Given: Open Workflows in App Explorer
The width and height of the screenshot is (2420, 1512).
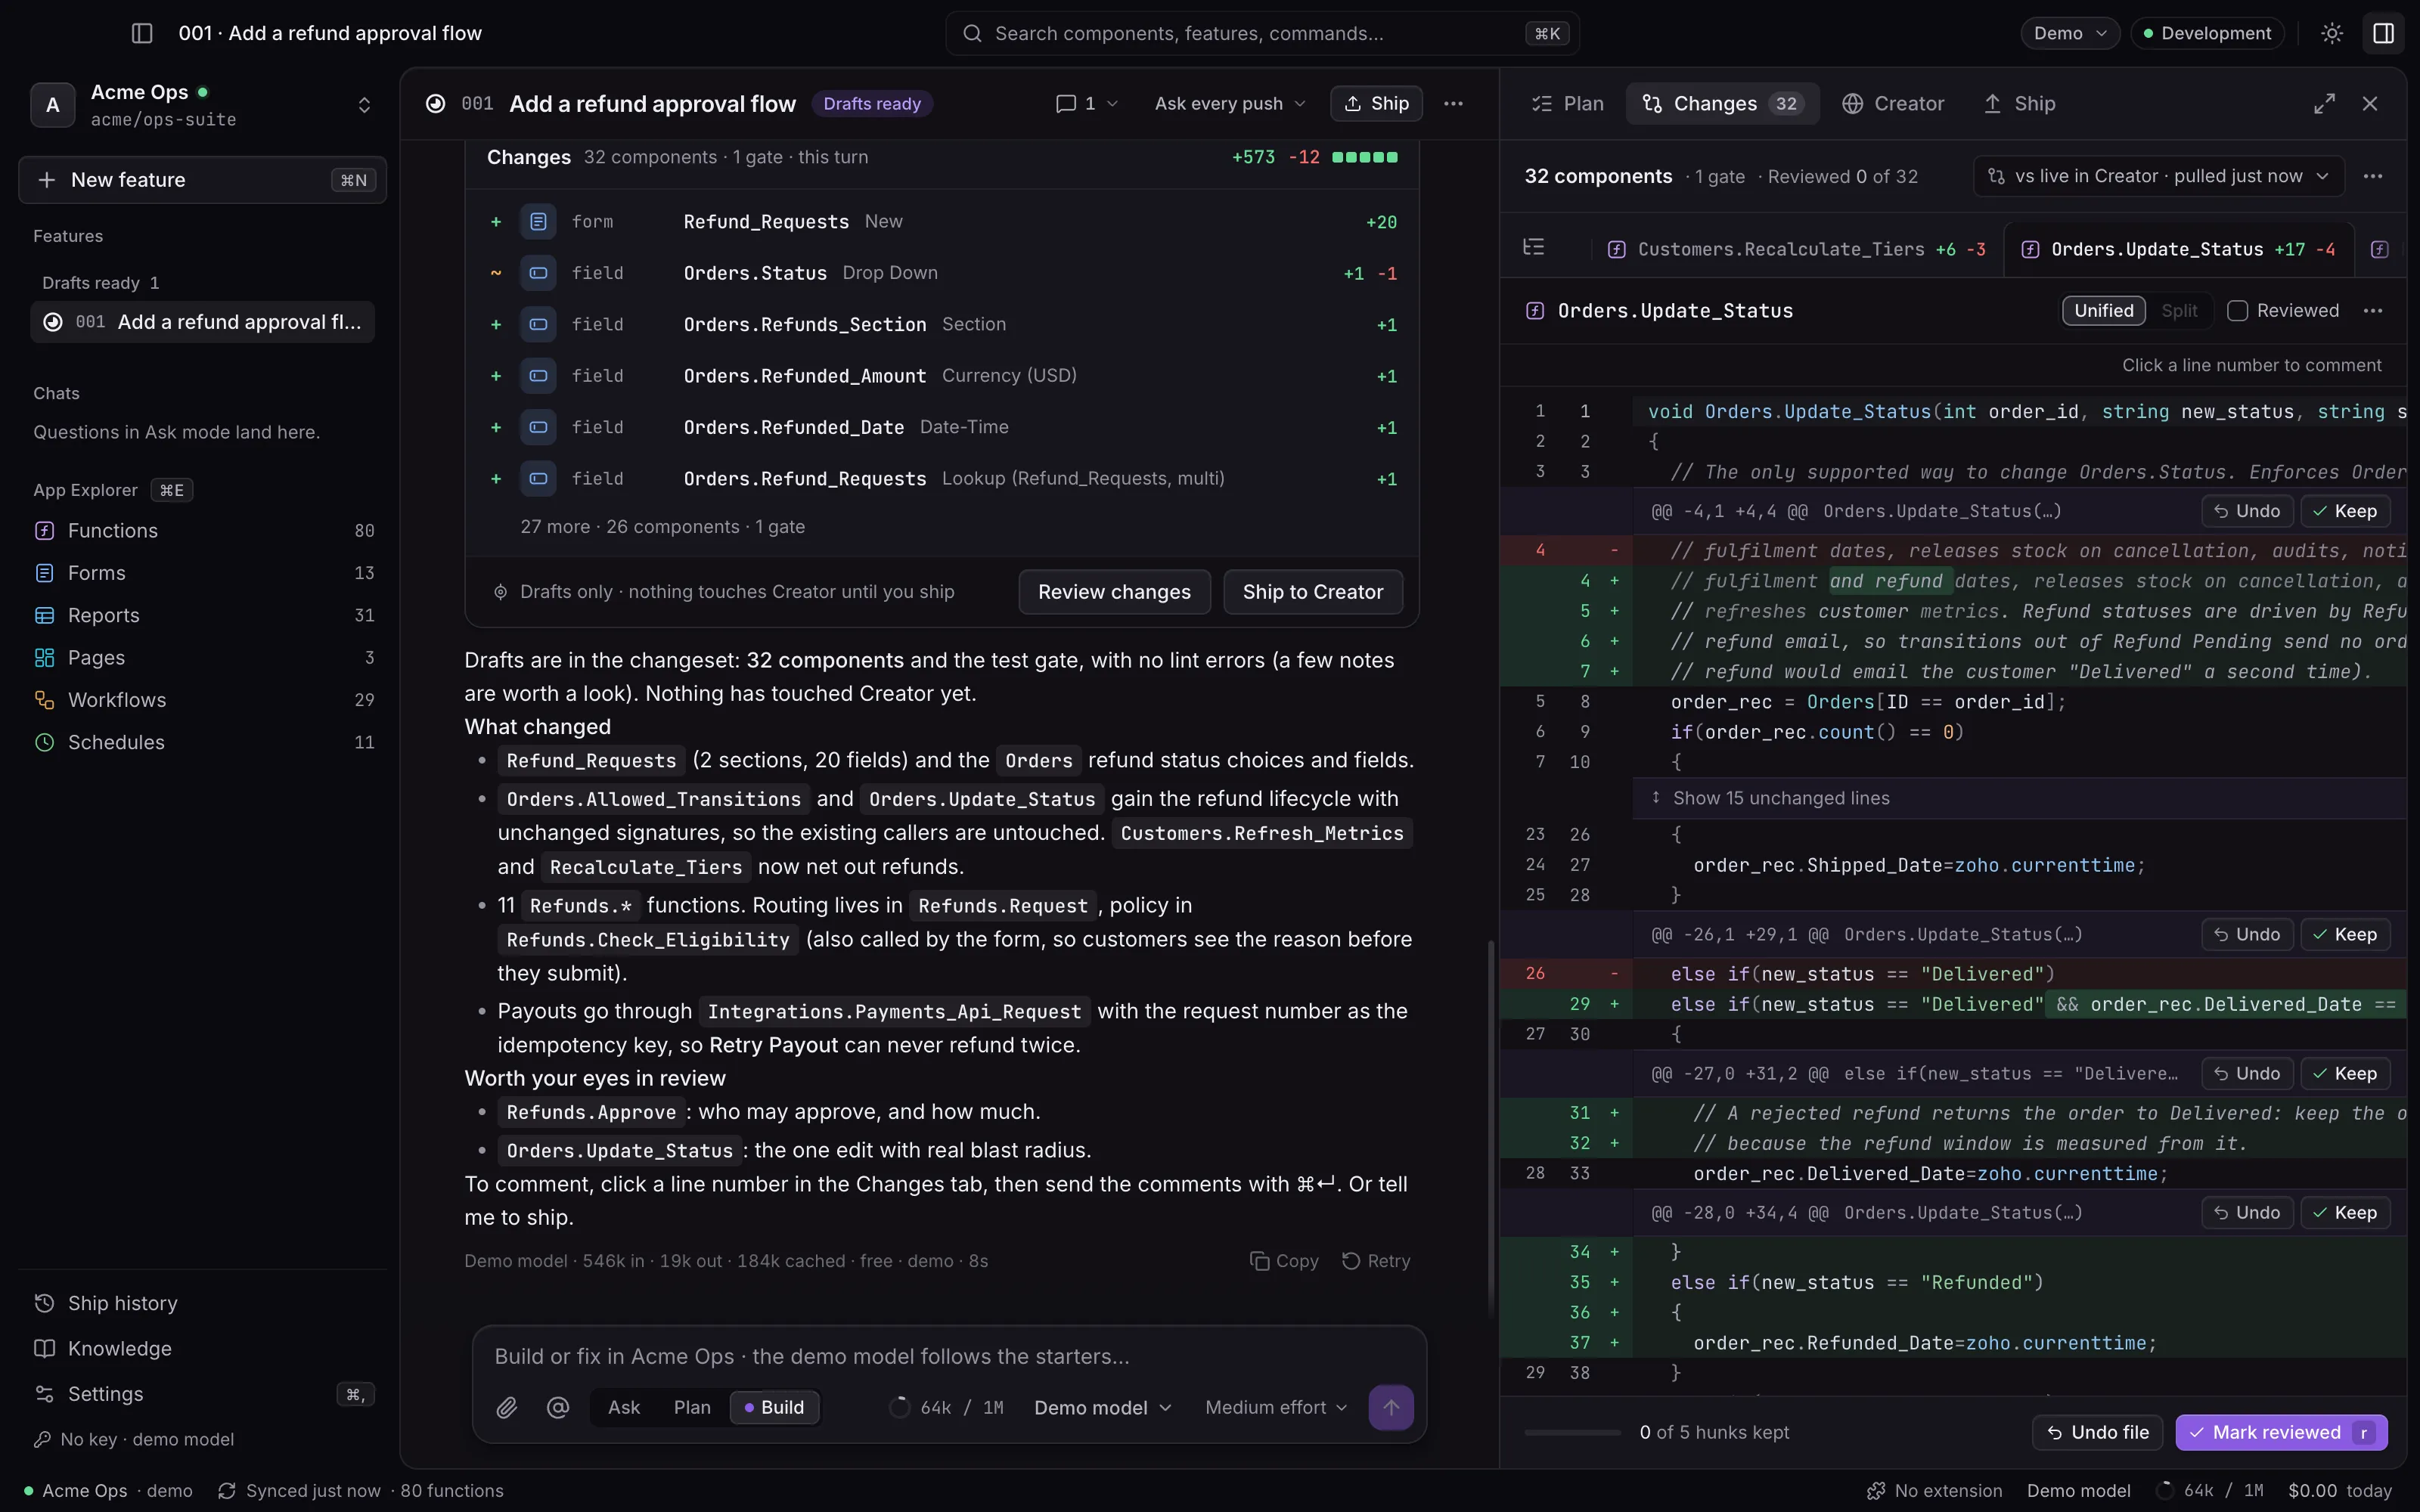Looking at the screenshot, I should (x=203, y=700).
